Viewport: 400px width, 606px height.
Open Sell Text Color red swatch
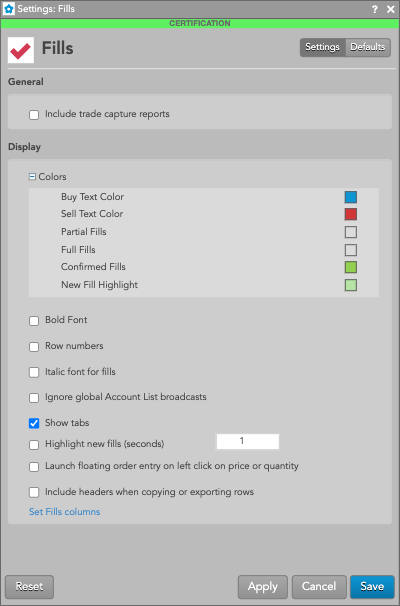pos(351,214)
